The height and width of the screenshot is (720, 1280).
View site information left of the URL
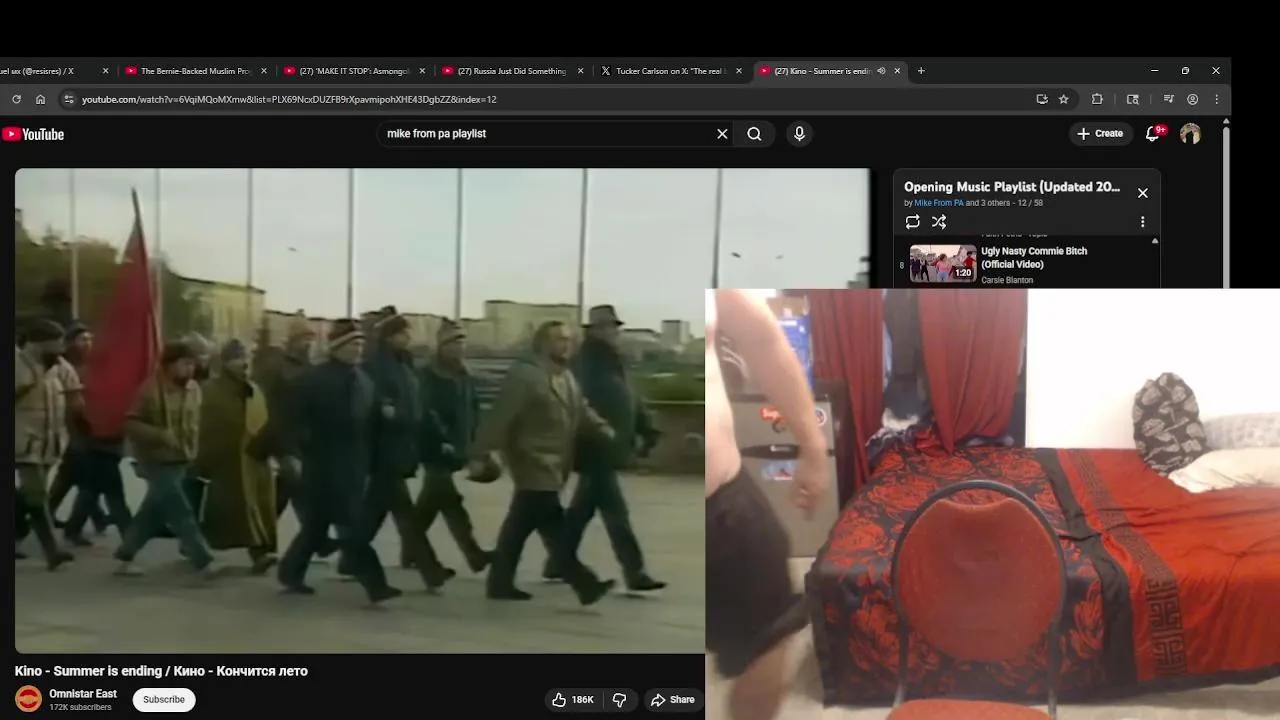pyautogui.click(x=68, y=99)
